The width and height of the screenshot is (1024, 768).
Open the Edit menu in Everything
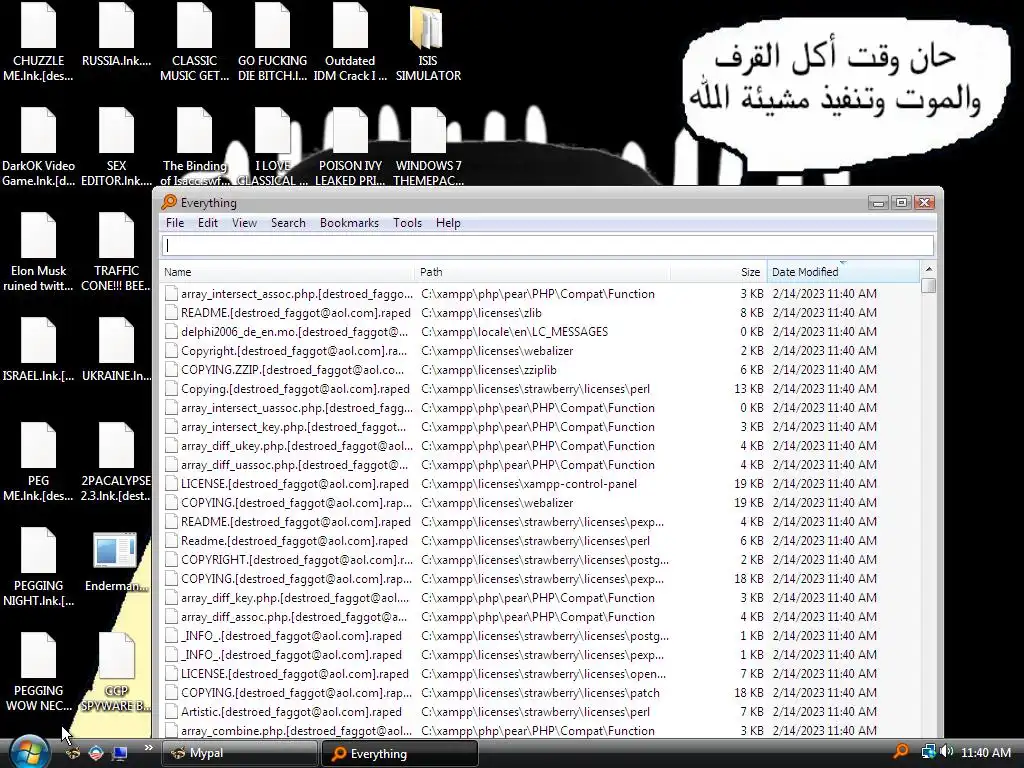[208, 223]
